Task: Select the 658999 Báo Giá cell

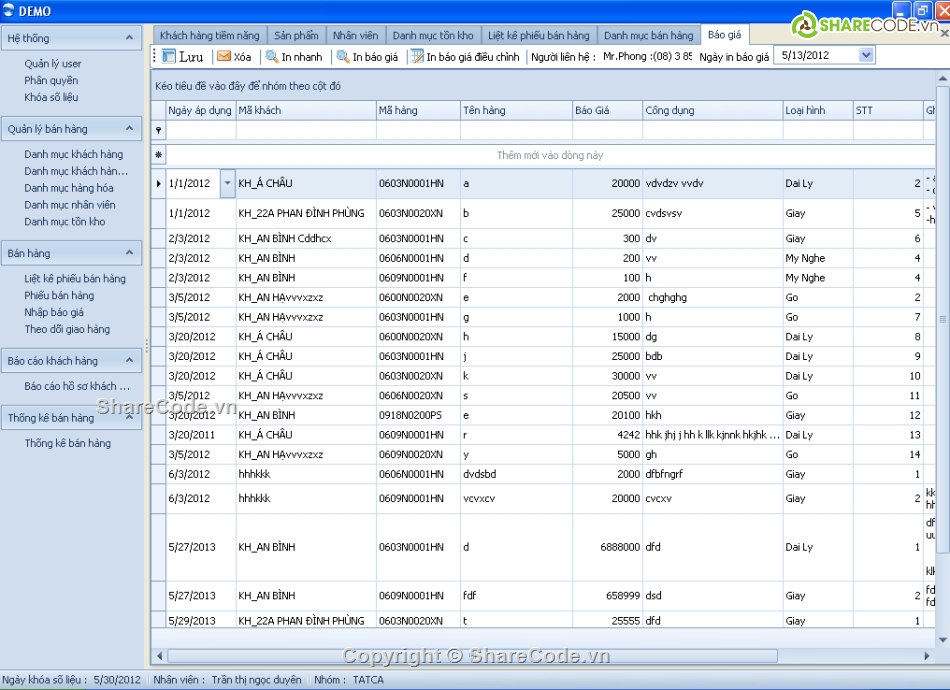Action: click(x=607, y=595)
